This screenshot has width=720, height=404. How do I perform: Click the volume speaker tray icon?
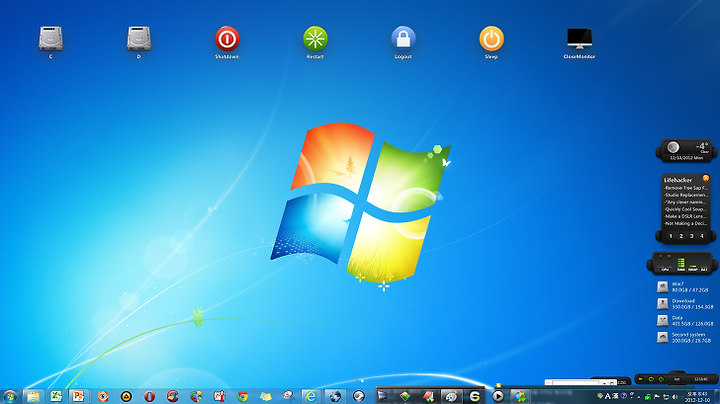(675, 397)
